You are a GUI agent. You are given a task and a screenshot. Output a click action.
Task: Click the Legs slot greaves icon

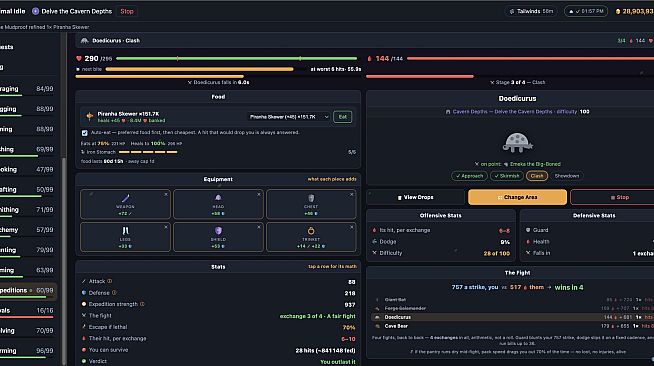click(x=125, y=231)
